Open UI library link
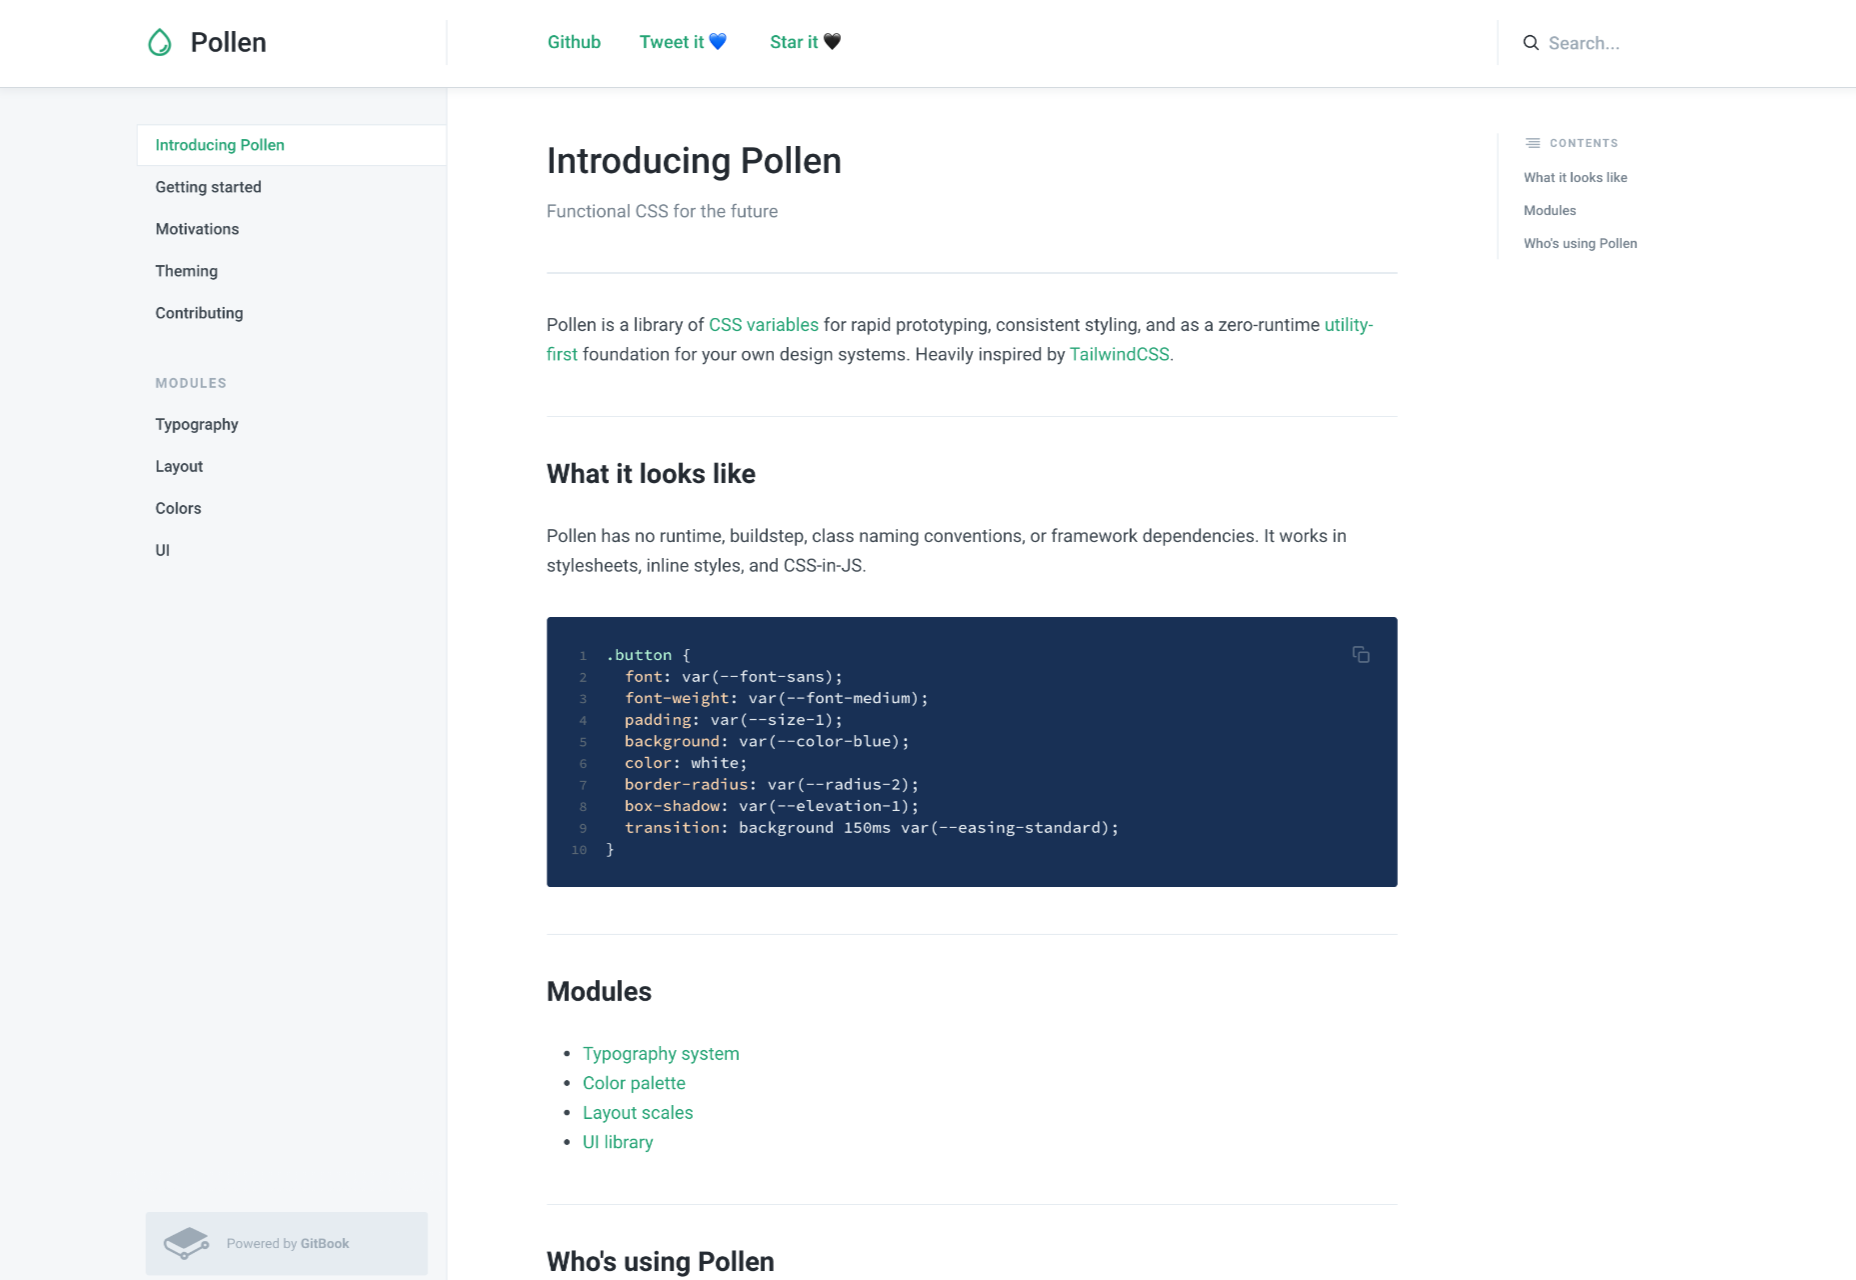The image size is (1856, 1280). (618, 1142)
